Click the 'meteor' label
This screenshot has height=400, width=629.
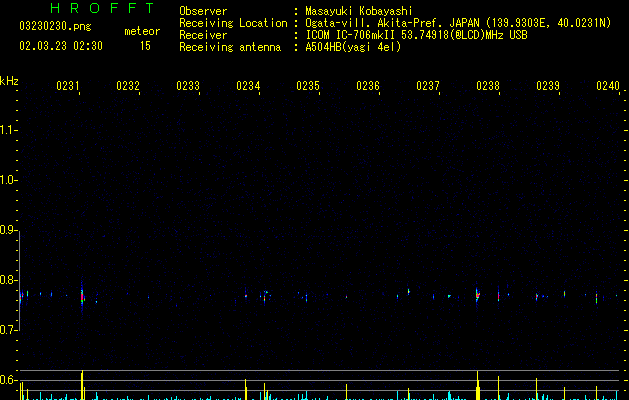pos(142,31)
